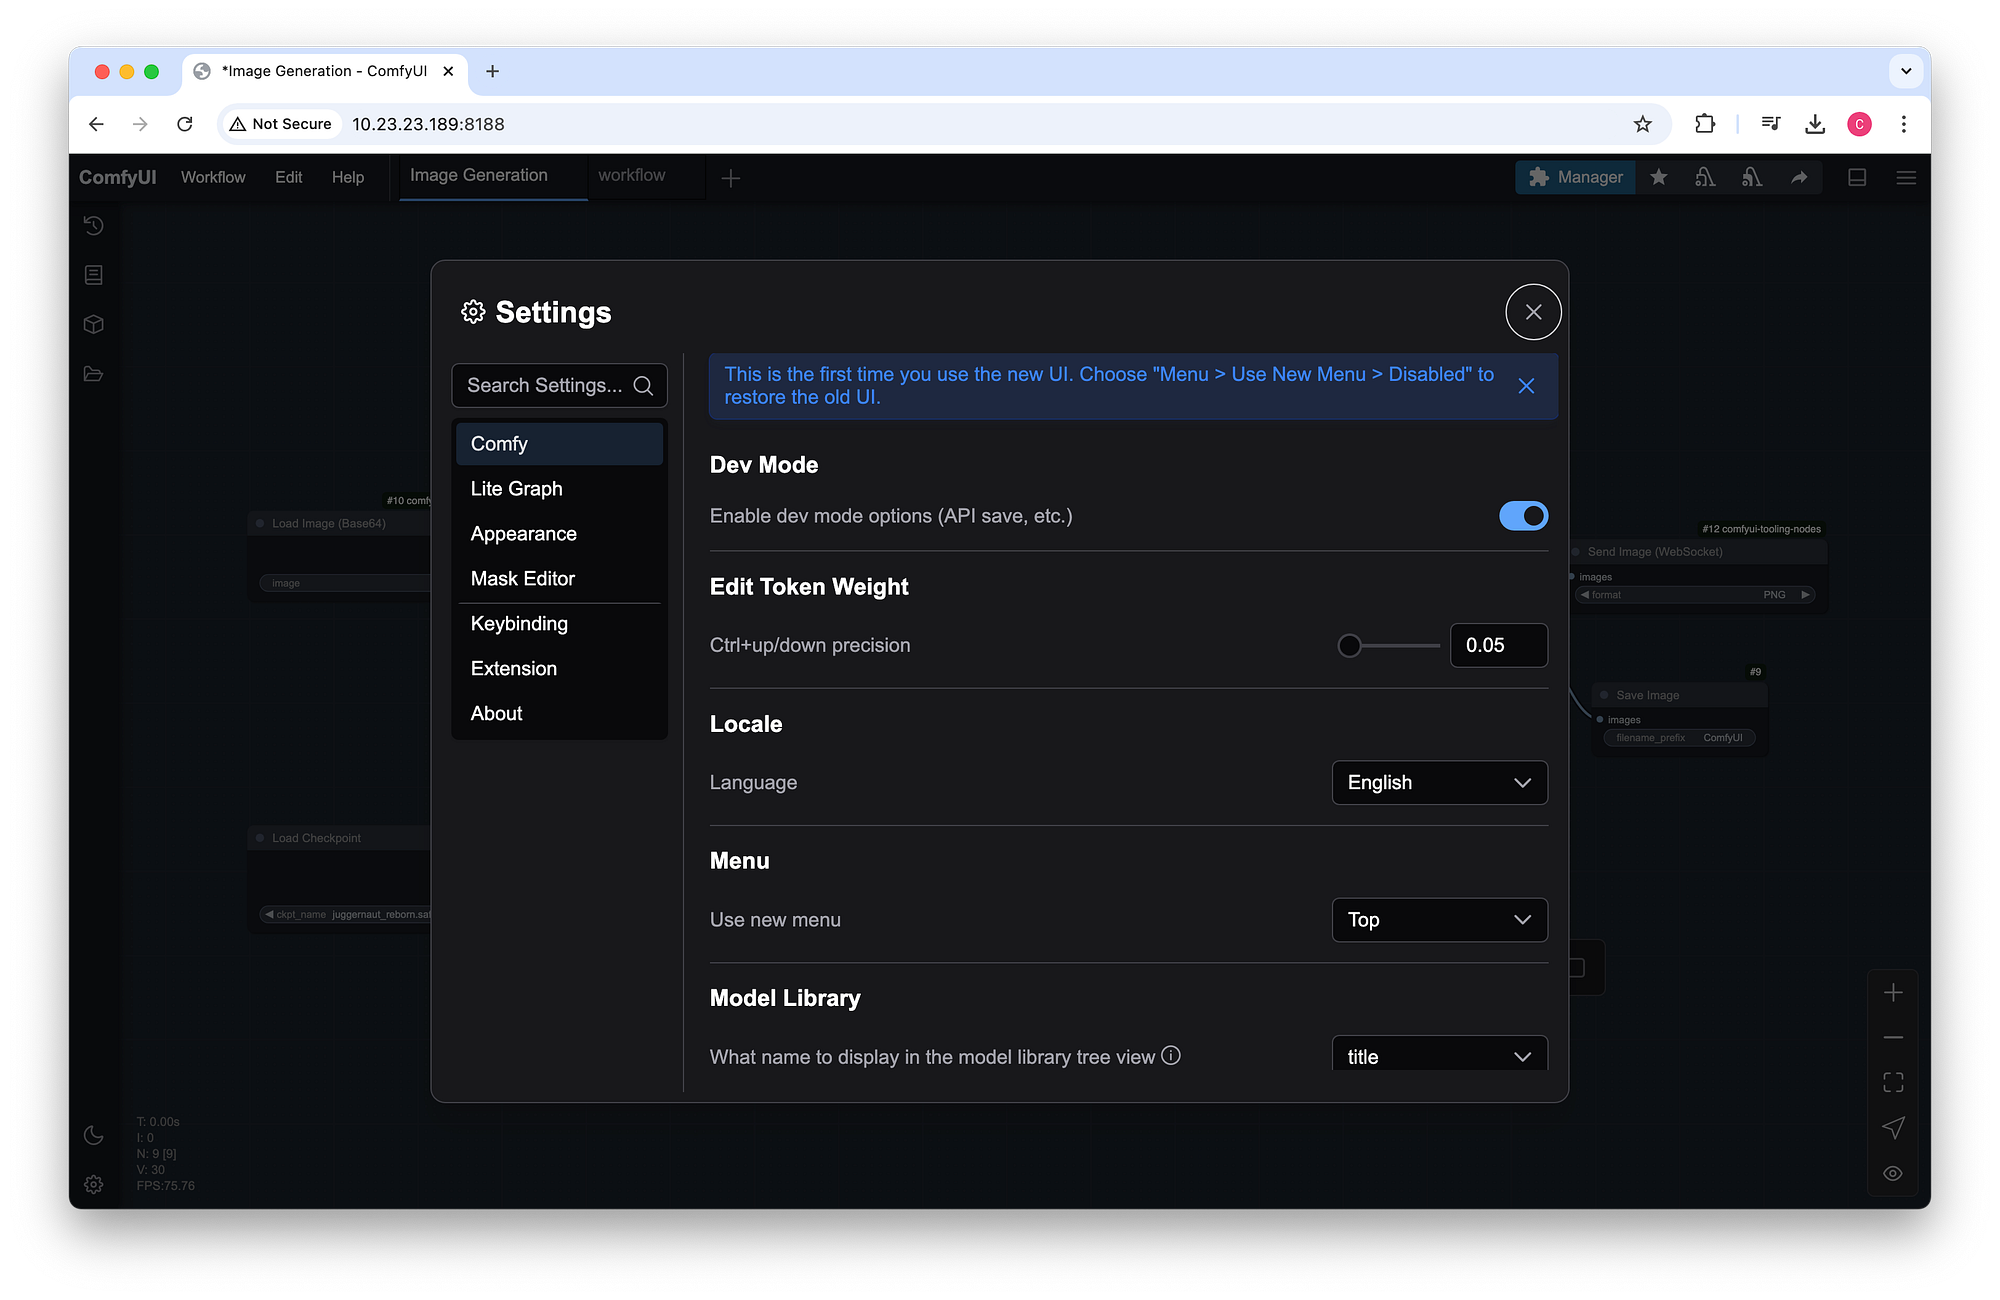
Task: Open the workflows folder sidebar icon
Action: tap(93, 374)
